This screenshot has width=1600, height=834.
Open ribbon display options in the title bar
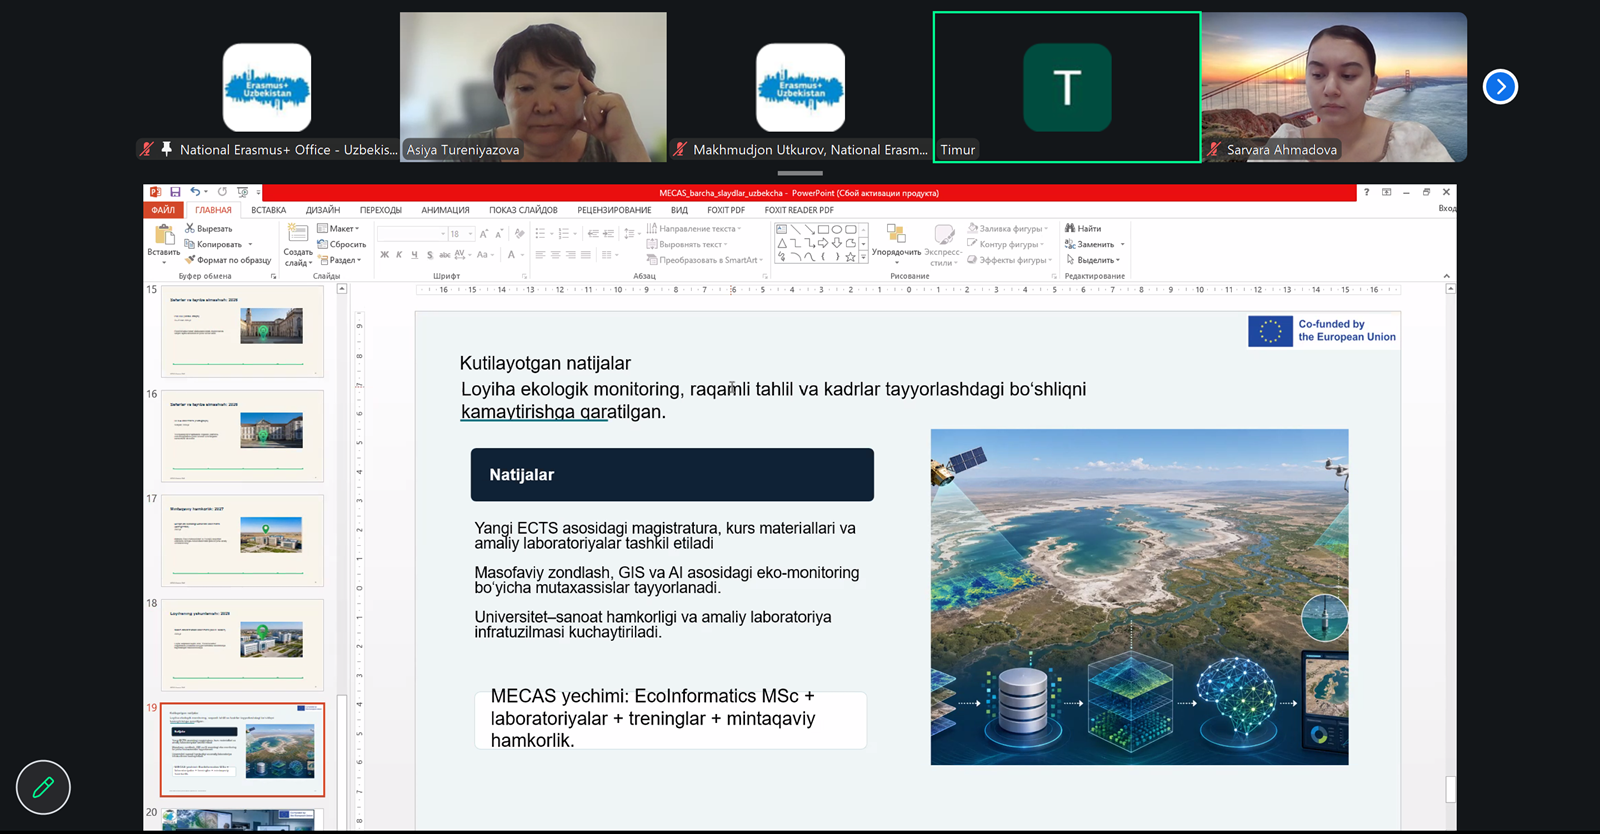[x=1387, y=192]
